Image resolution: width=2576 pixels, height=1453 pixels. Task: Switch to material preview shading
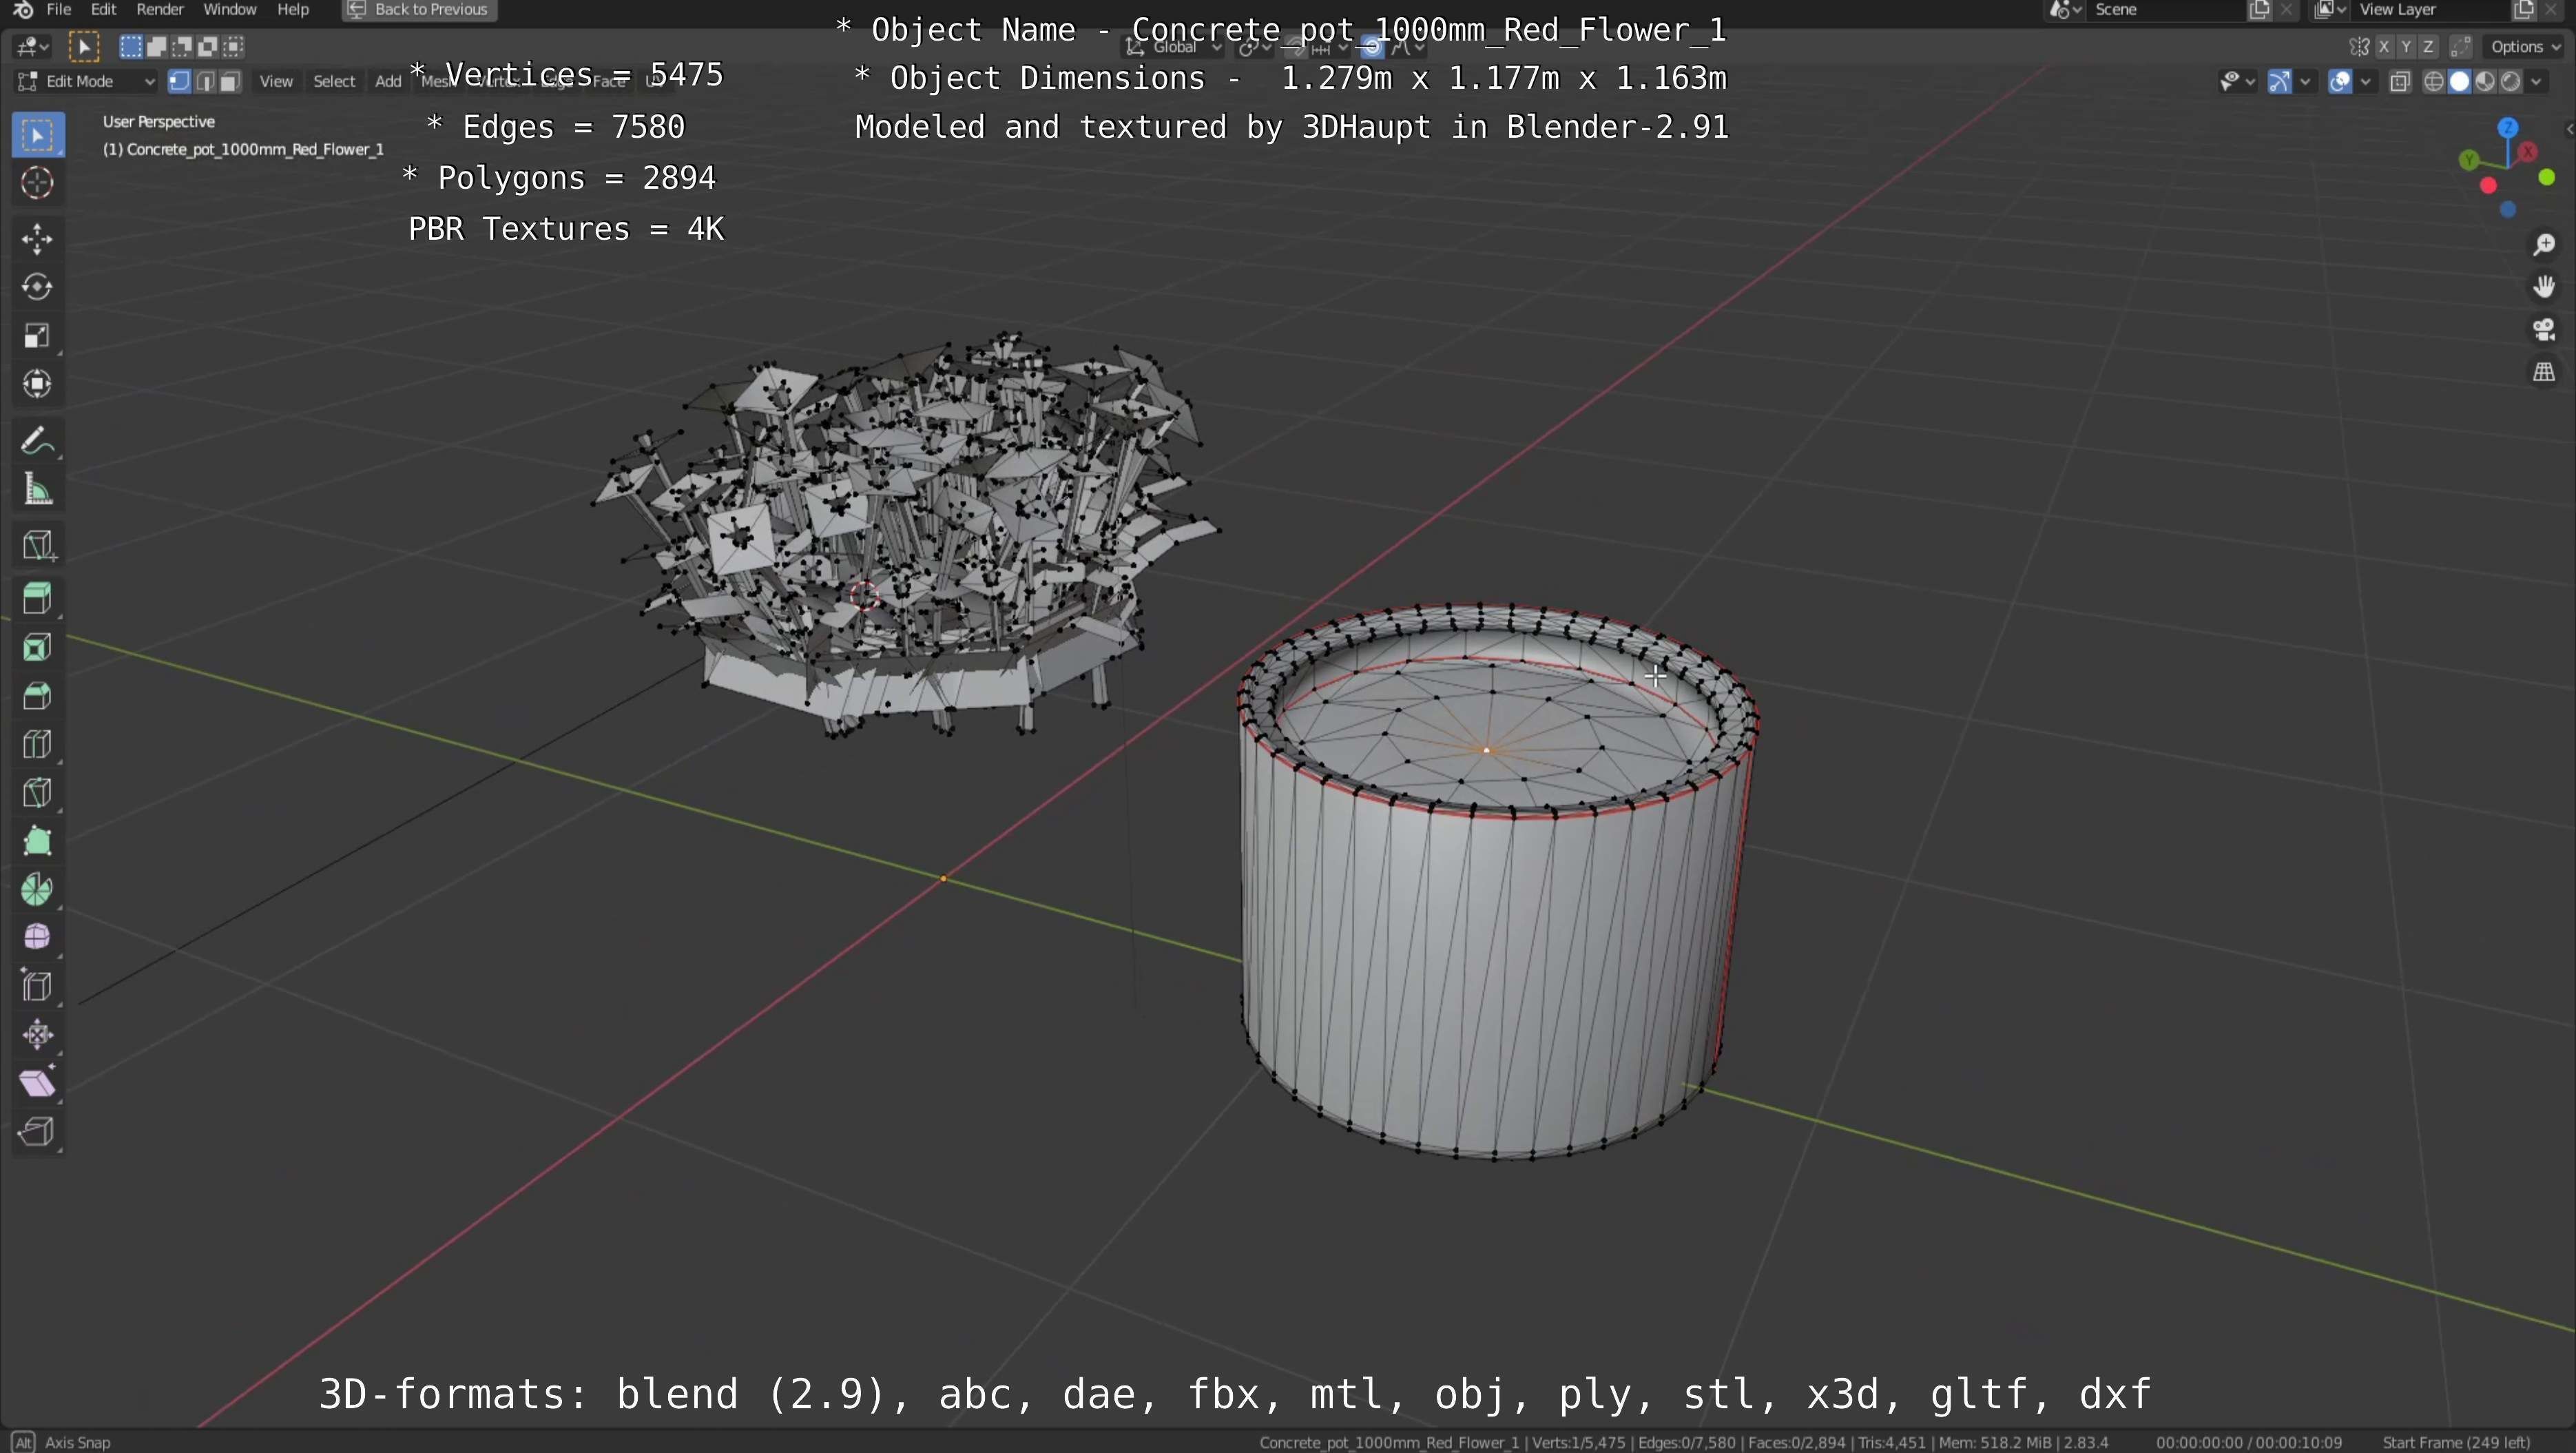[x=2485, y=82]
